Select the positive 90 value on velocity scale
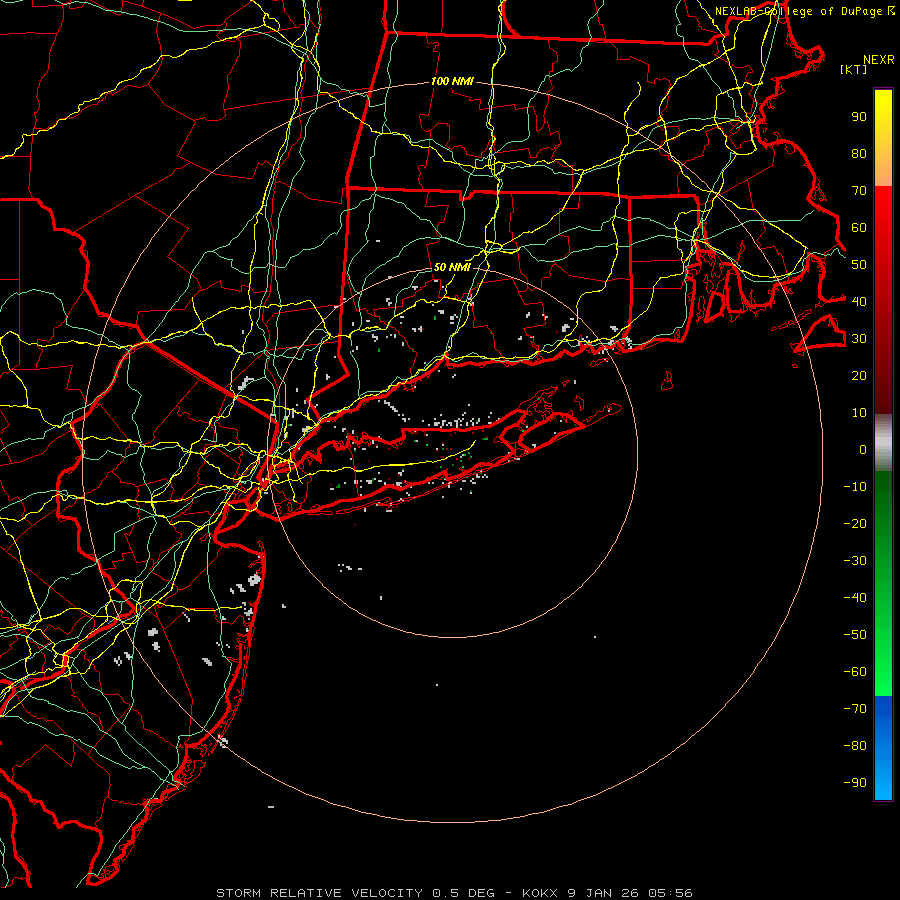Screen dimensions: 900x900 pyautogui.click(x=859, y=117)
